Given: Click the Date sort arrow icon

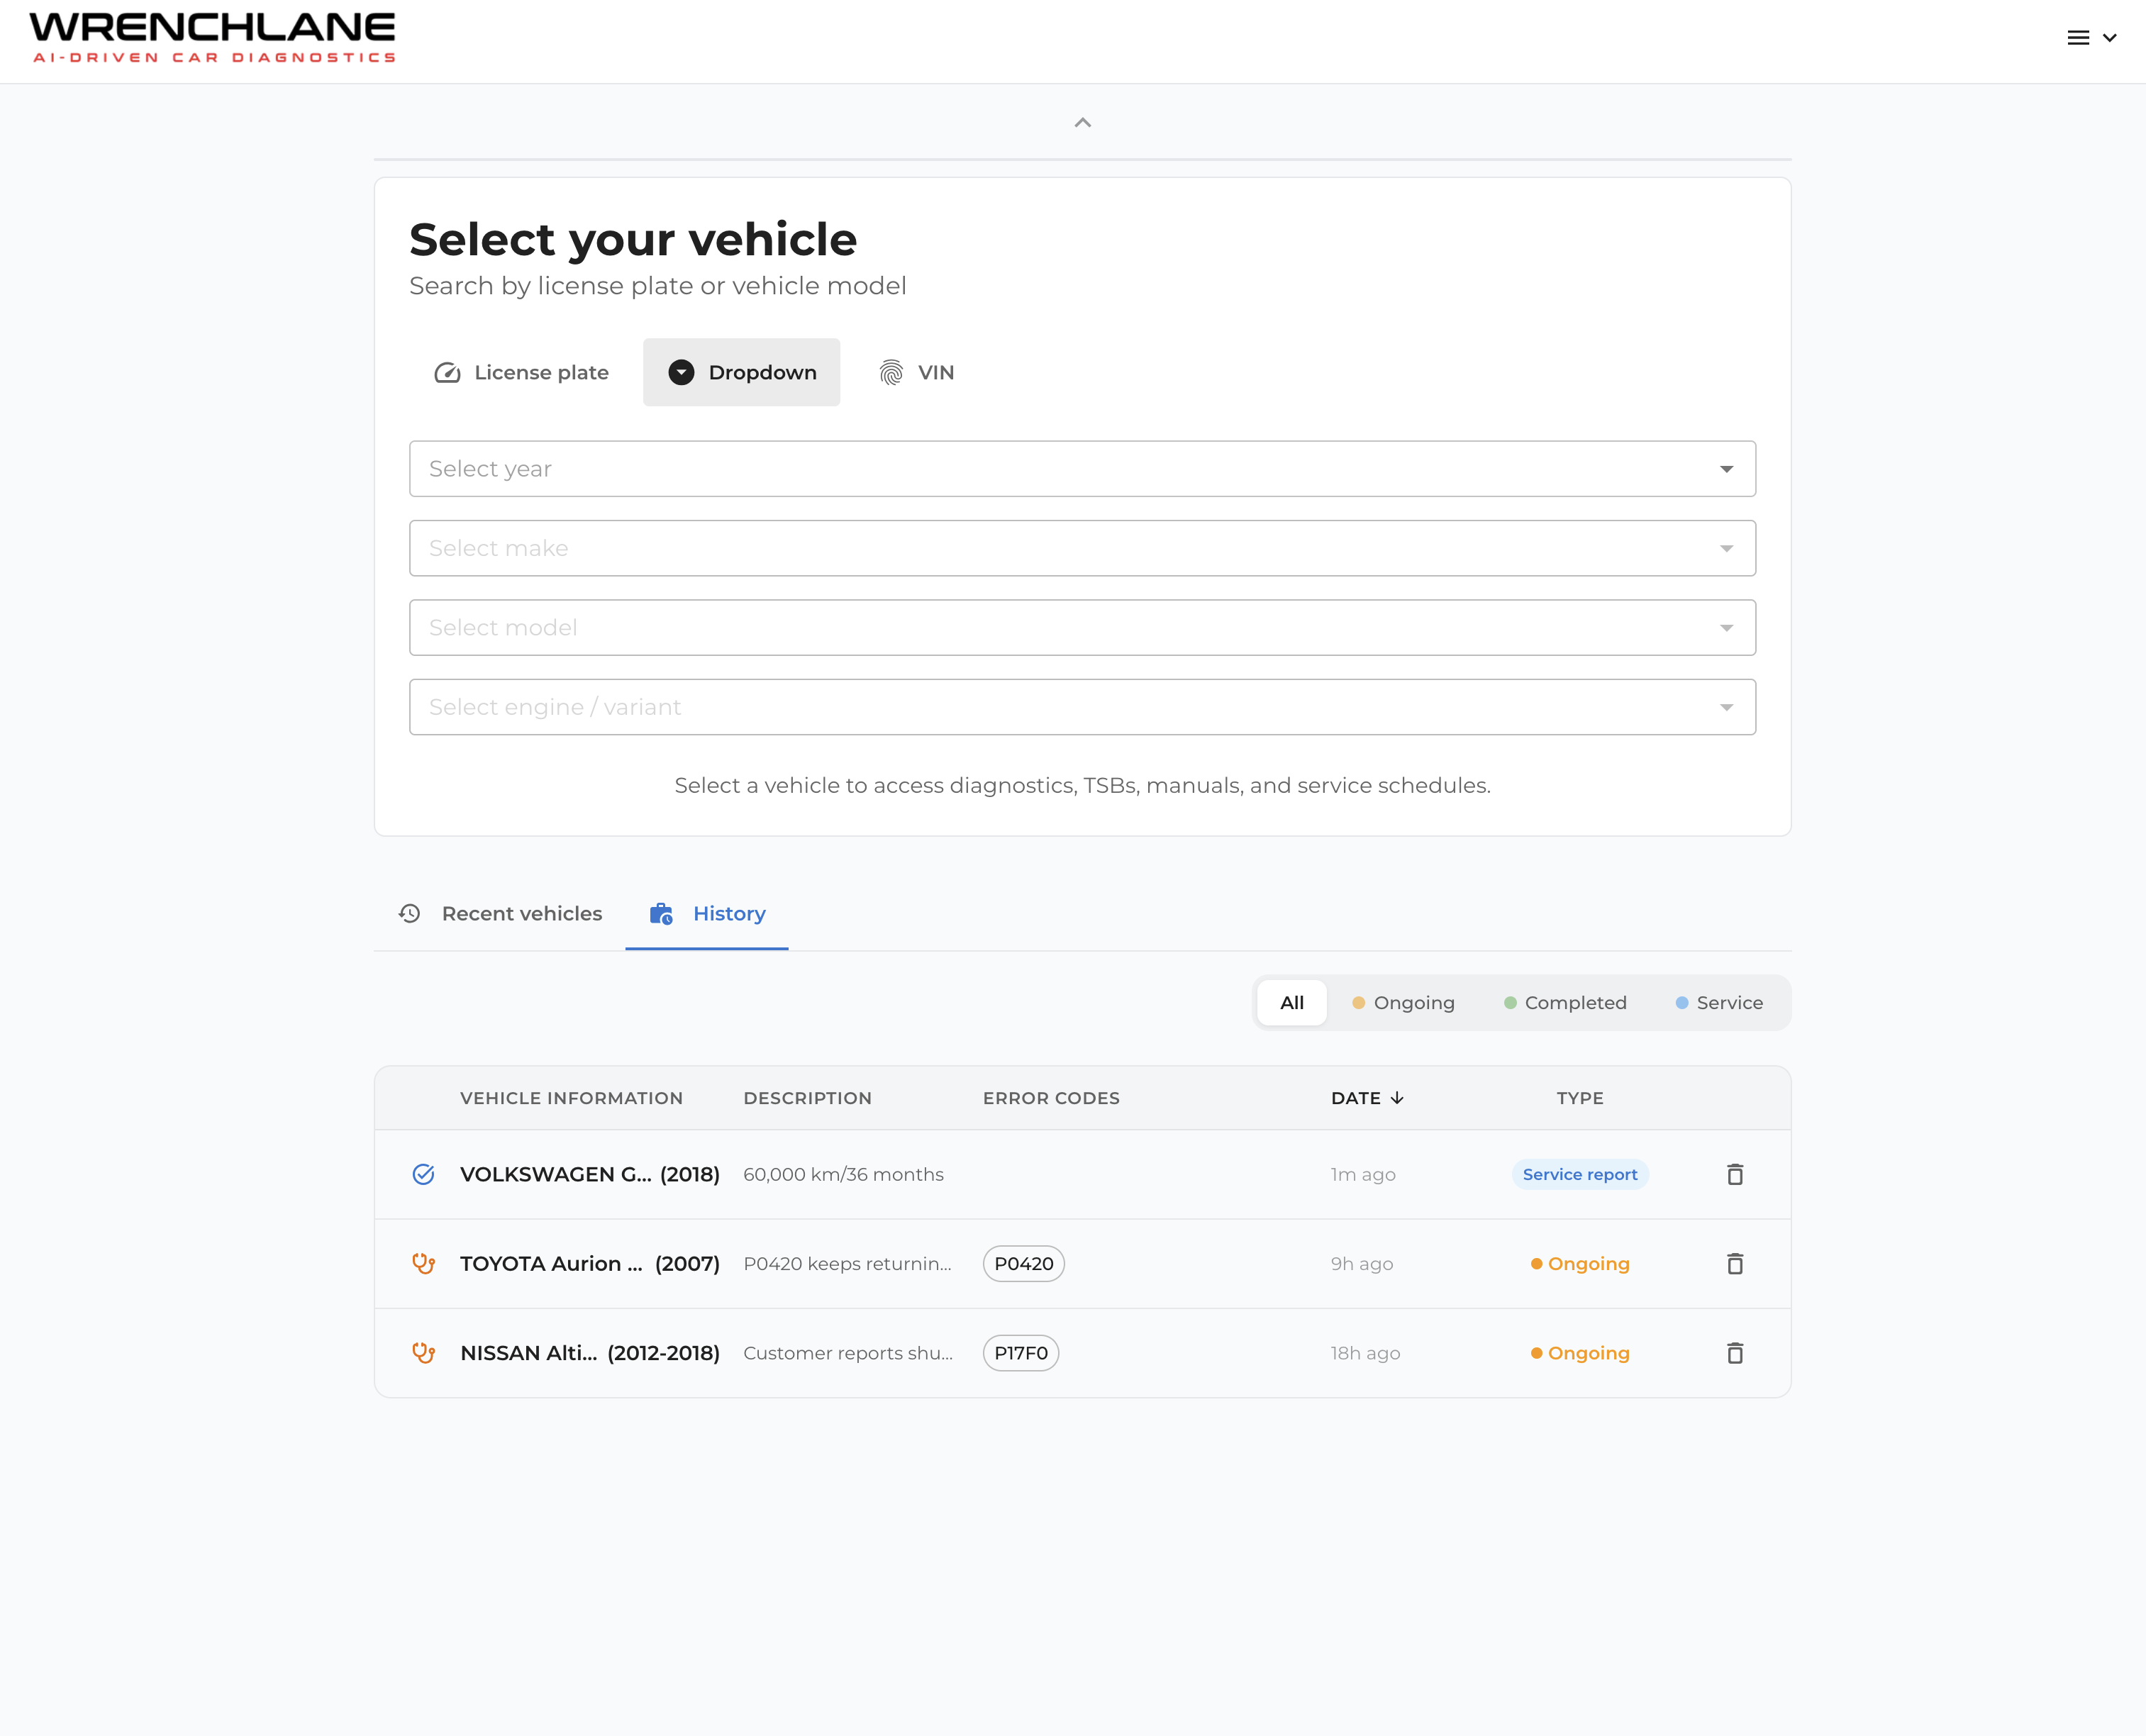Looking at the screenshot, I should coord(1397,1098).
